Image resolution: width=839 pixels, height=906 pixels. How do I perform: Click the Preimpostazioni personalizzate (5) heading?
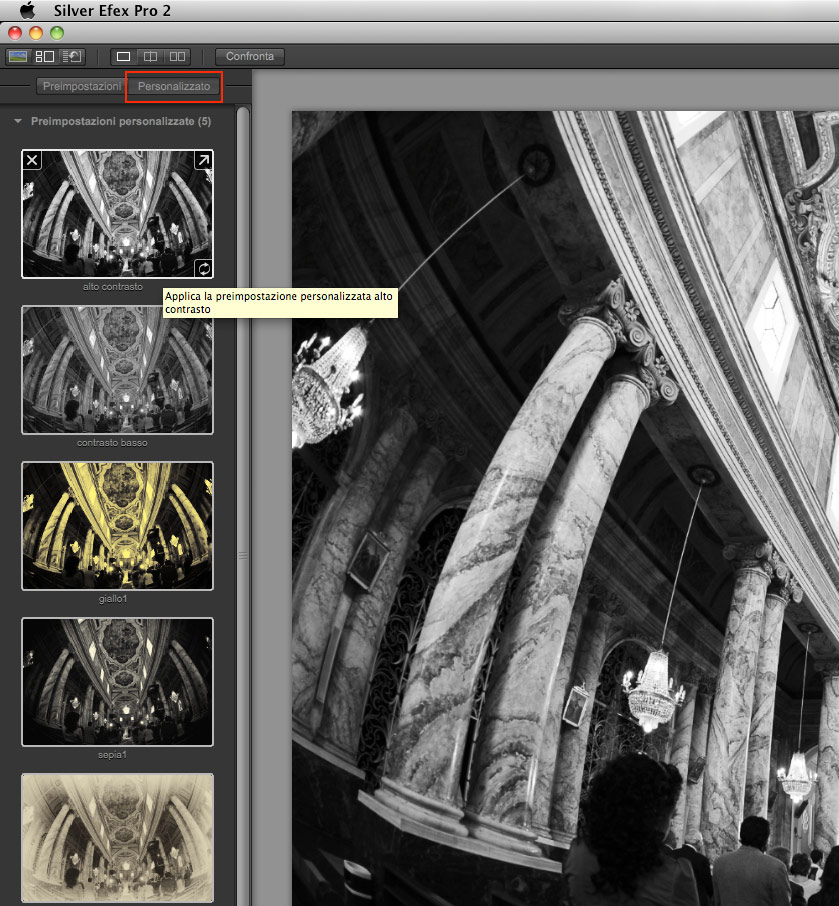tap(121, 121)
